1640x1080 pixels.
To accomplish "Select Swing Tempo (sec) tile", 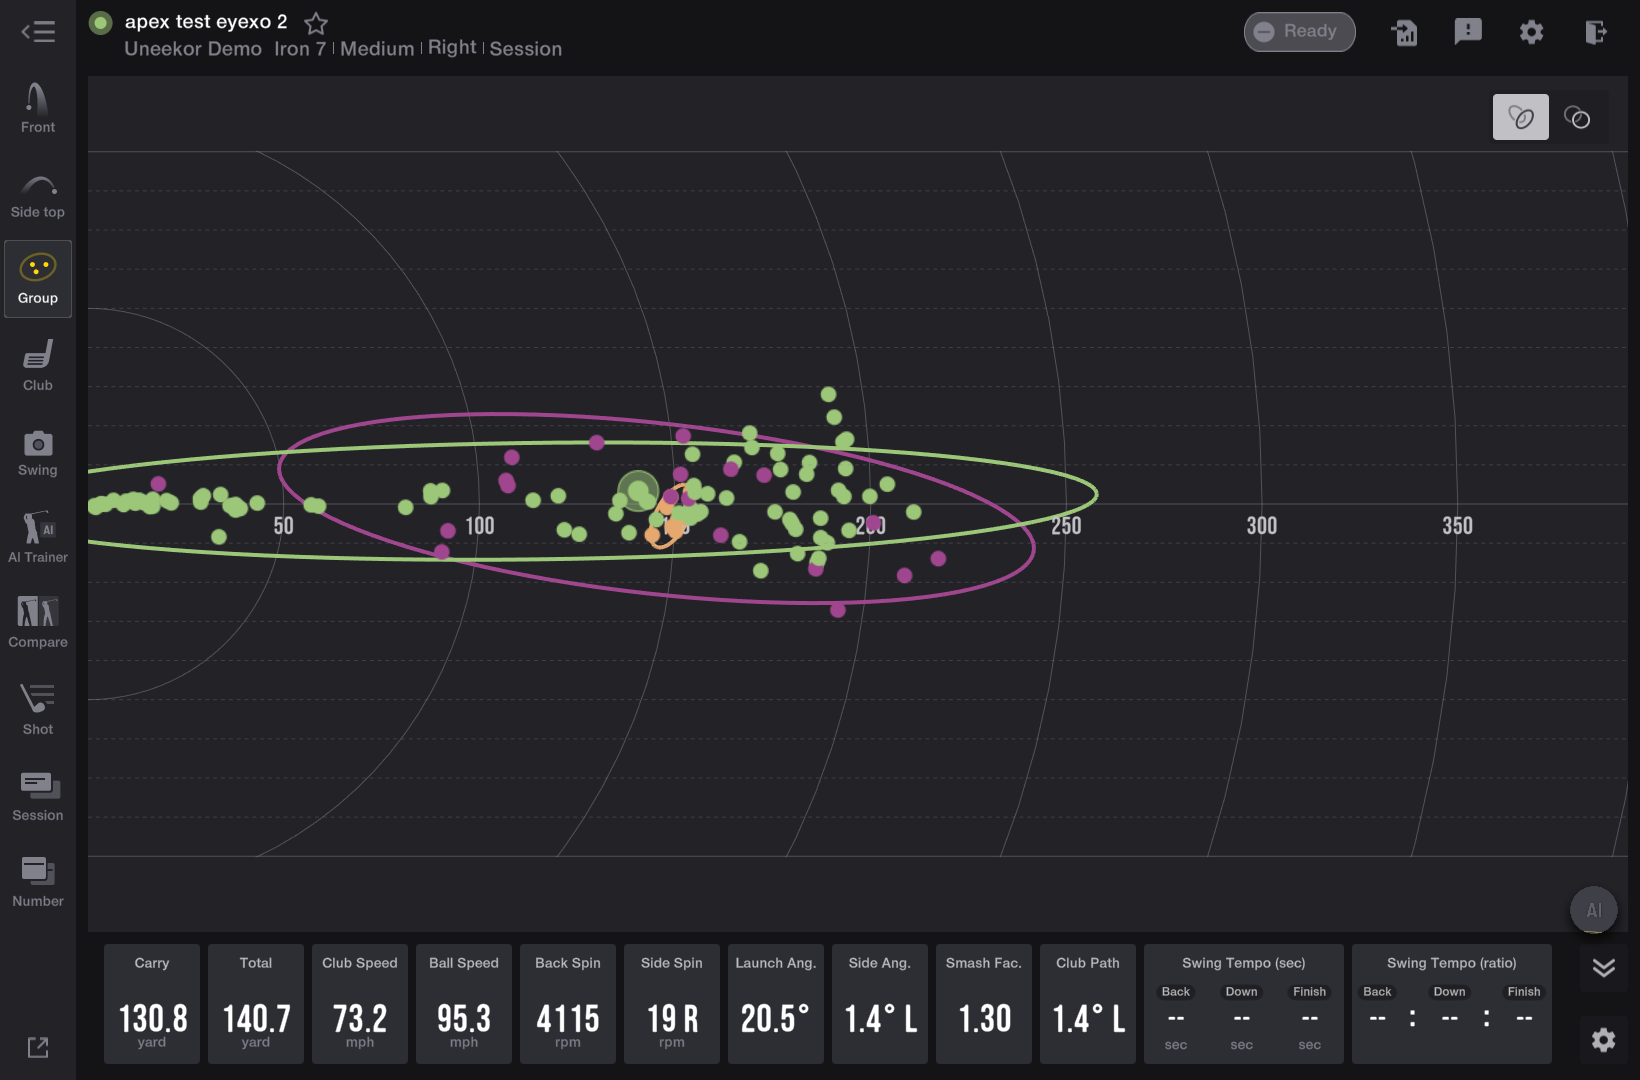I will click(1244, 1003).
